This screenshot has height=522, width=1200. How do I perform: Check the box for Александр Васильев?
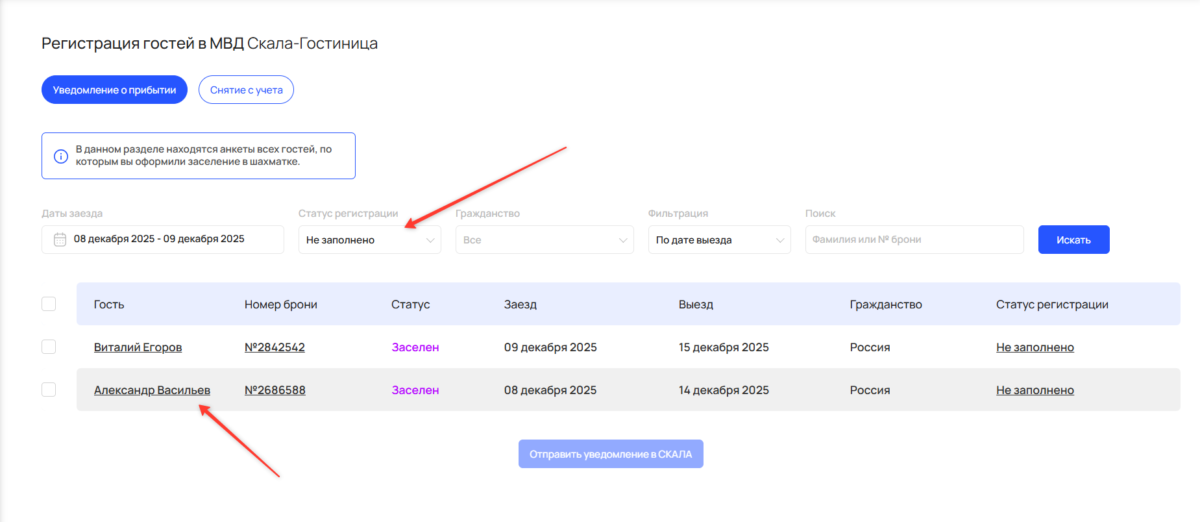coord(48,390)
